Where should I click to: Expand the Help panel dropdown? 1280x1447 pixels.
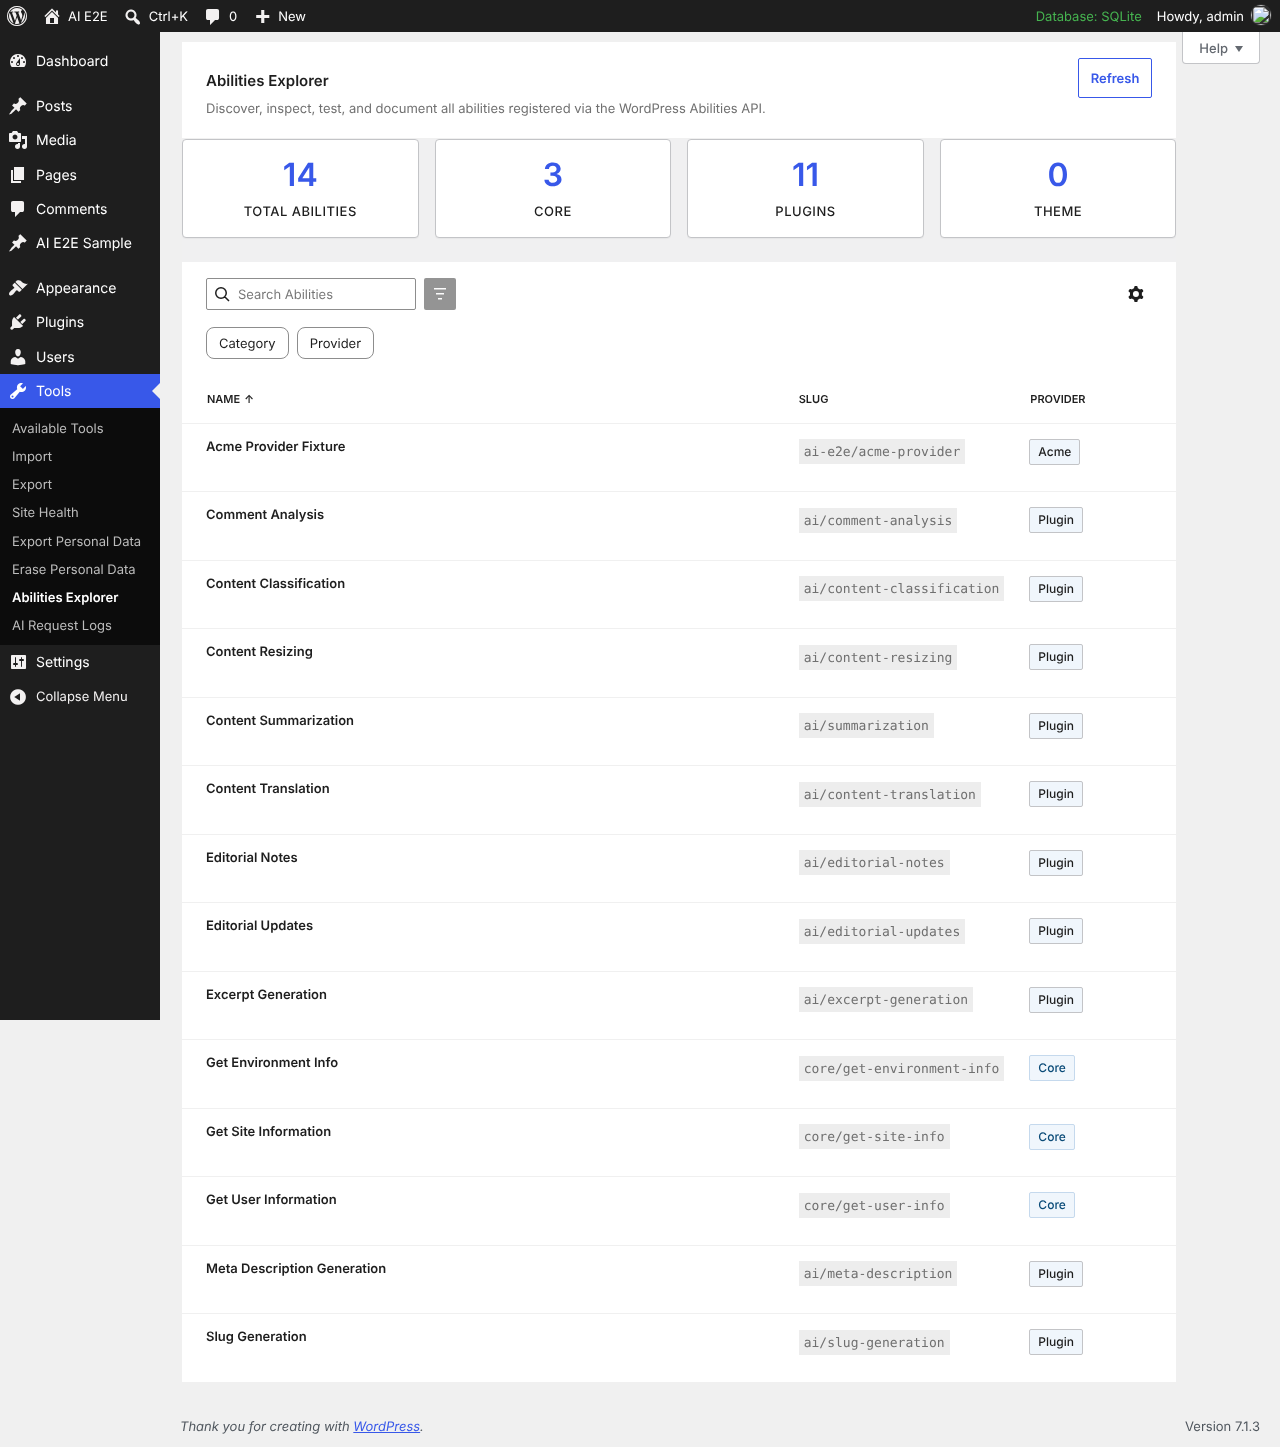click(1221, 48)
